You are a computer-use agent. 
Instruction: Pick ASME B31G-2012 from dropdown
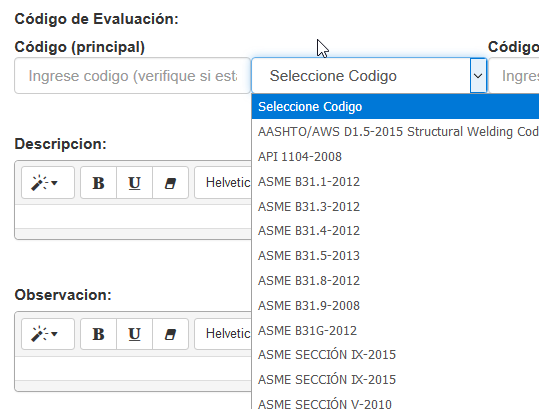395,331
